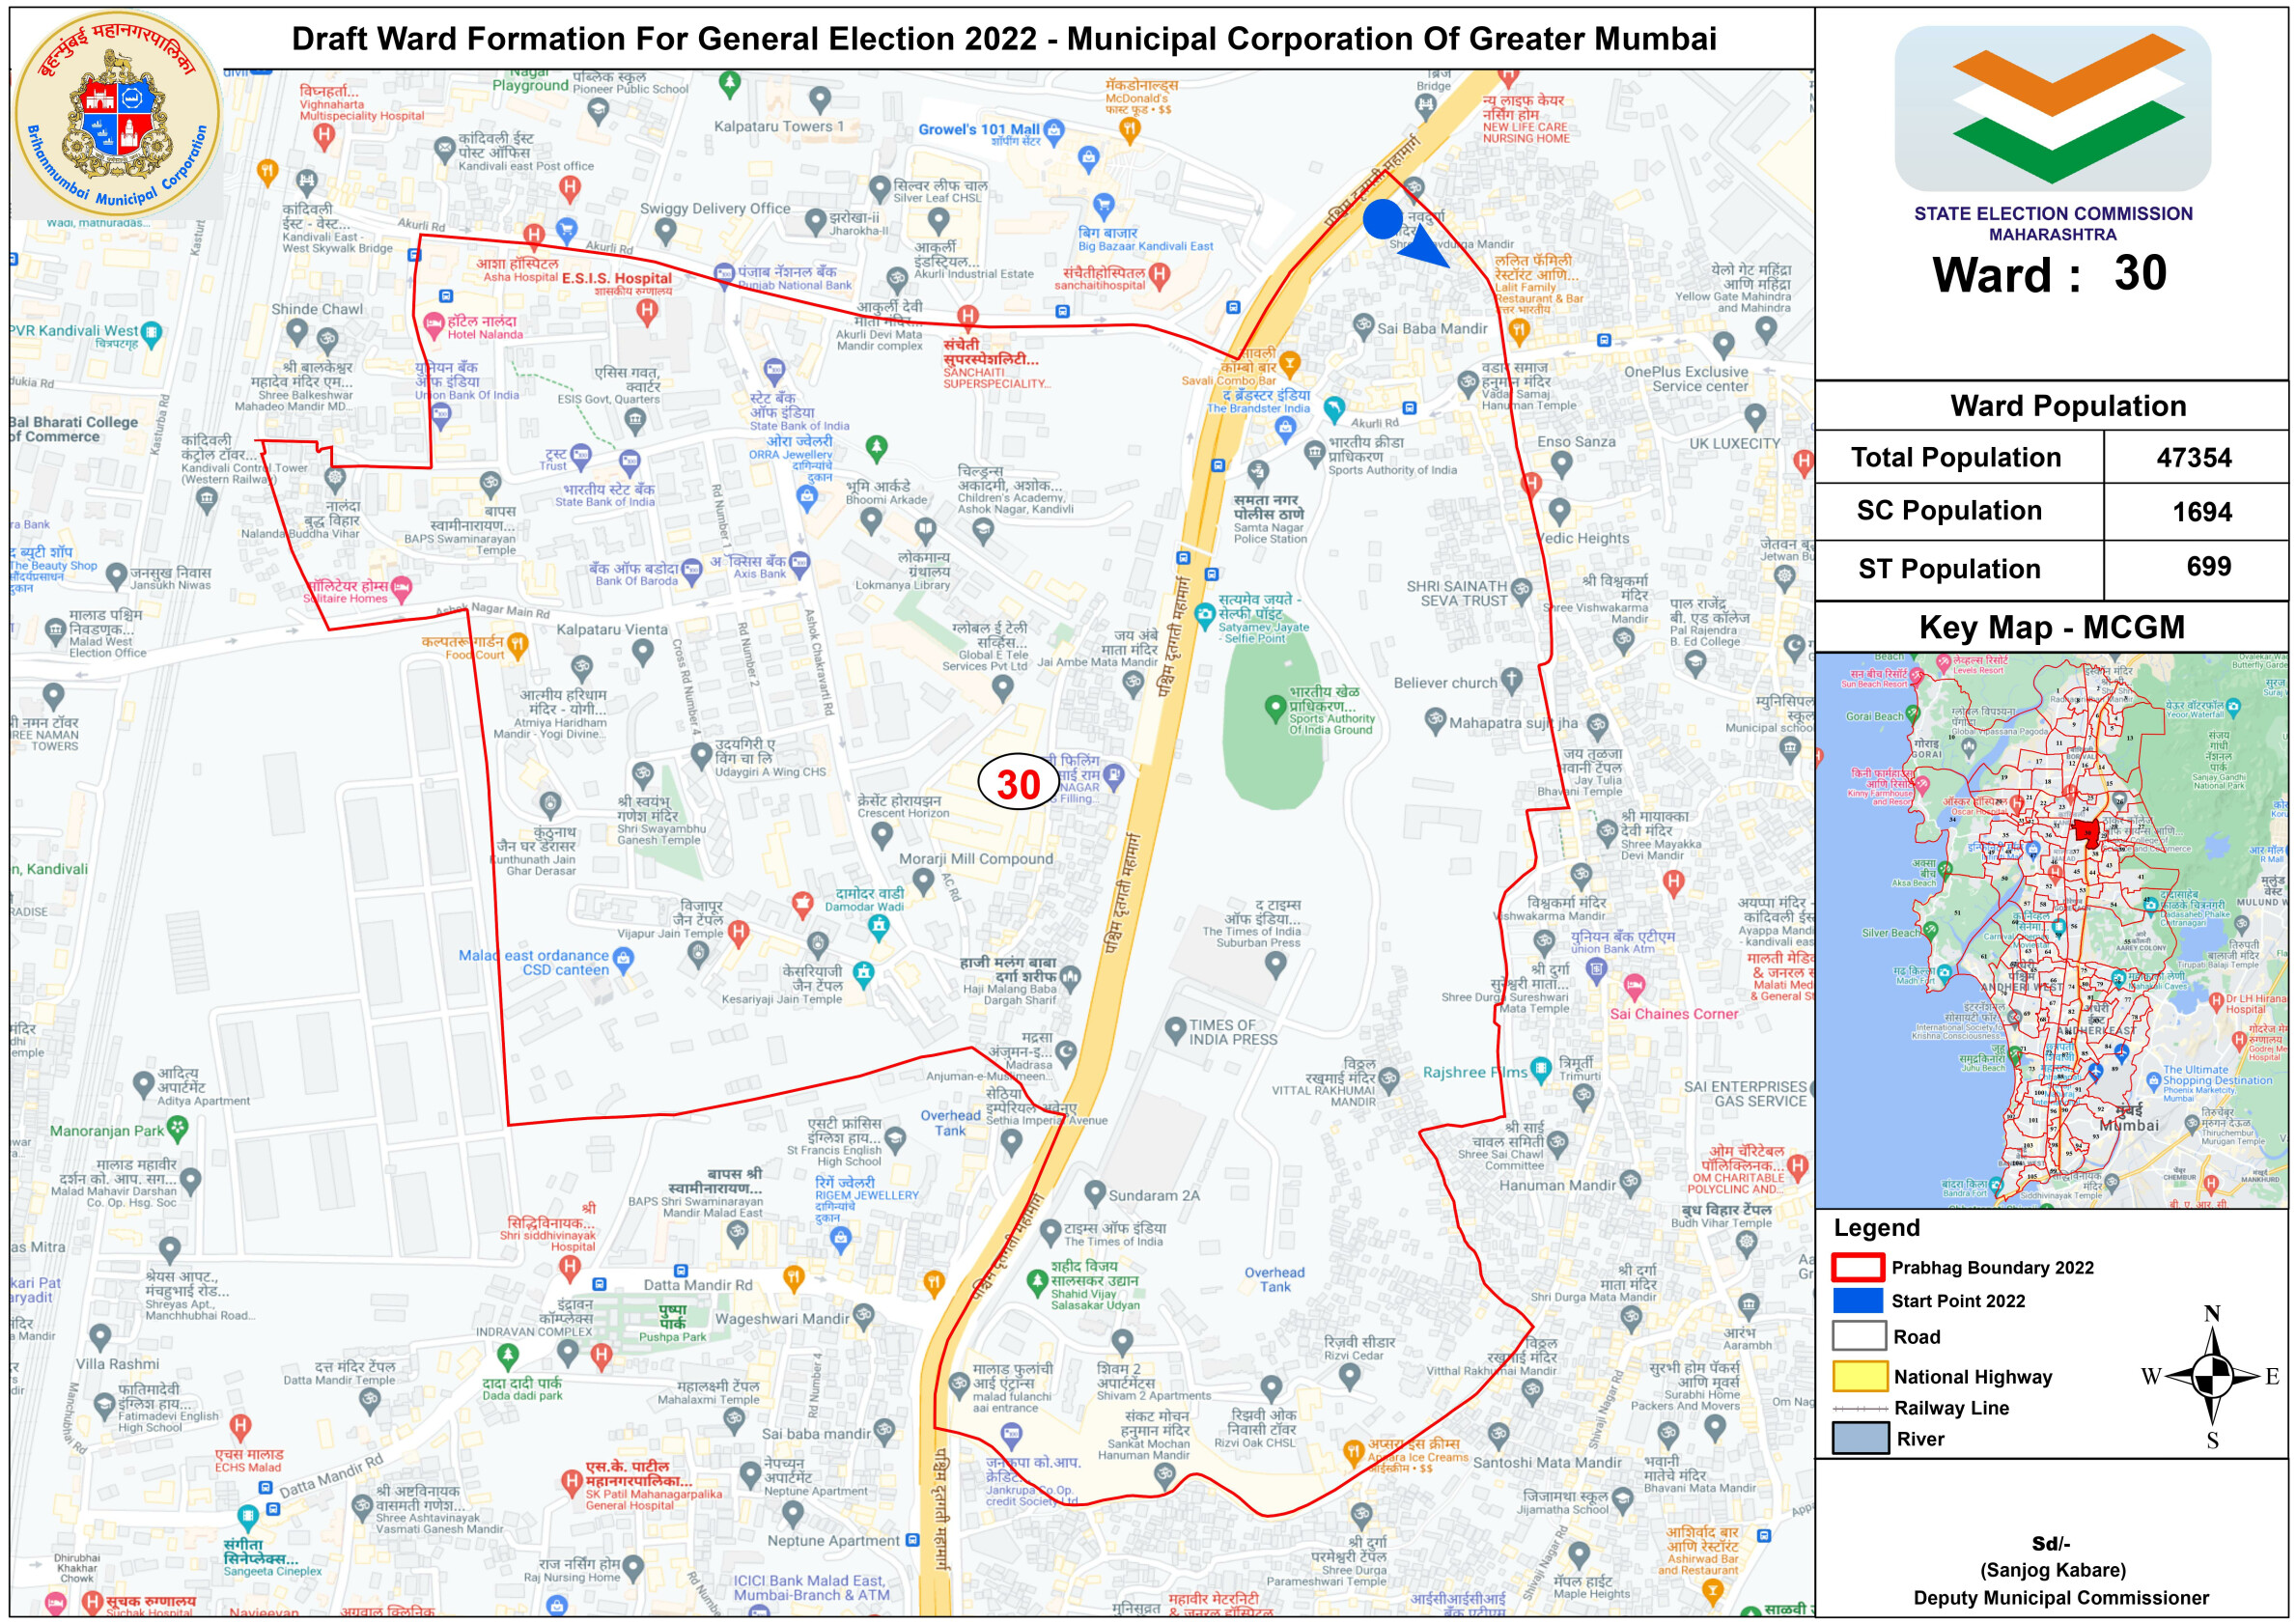Click the Manoranjan Park green marker
The image size is (2296, 1623).
click(x=178, y=1128)
